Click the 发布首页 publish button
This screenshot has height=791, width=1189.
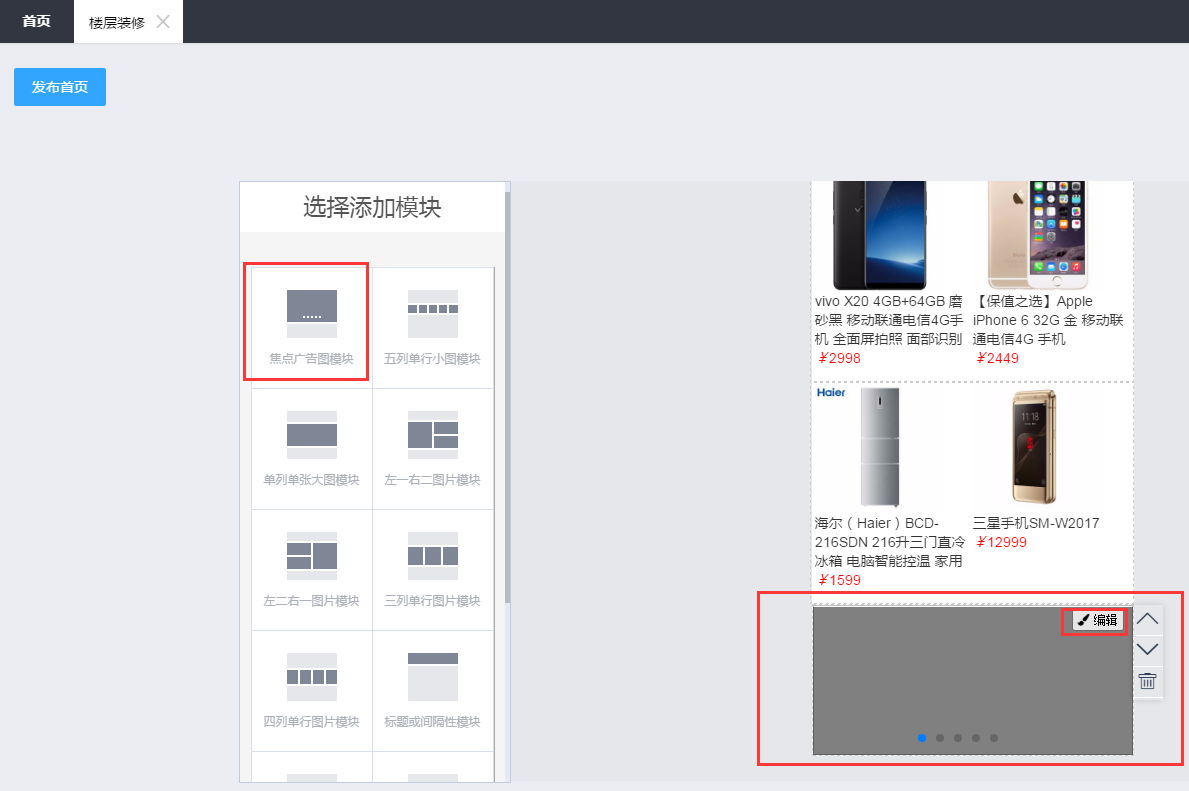[x=60, y=87]
